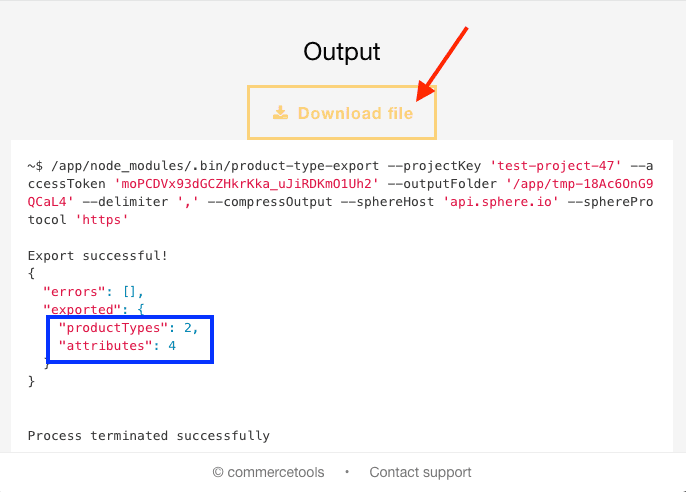Click the copyright symbol in footer
Screen dimensions: 686x492
click(218, 472)
